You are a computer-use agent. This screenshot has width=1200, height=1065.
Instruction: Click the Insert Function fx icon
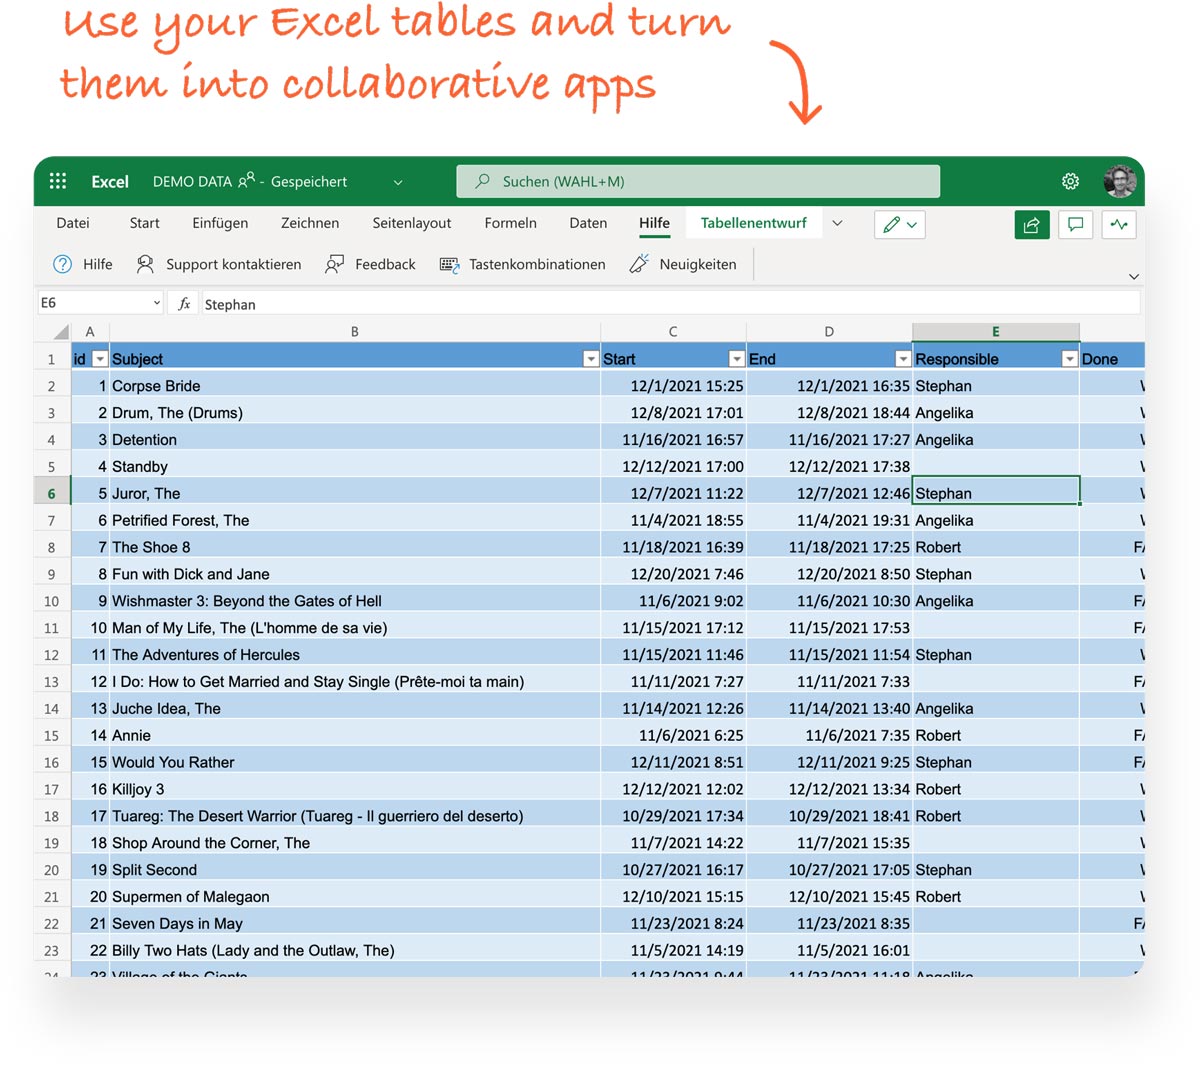tap(184, 304)
